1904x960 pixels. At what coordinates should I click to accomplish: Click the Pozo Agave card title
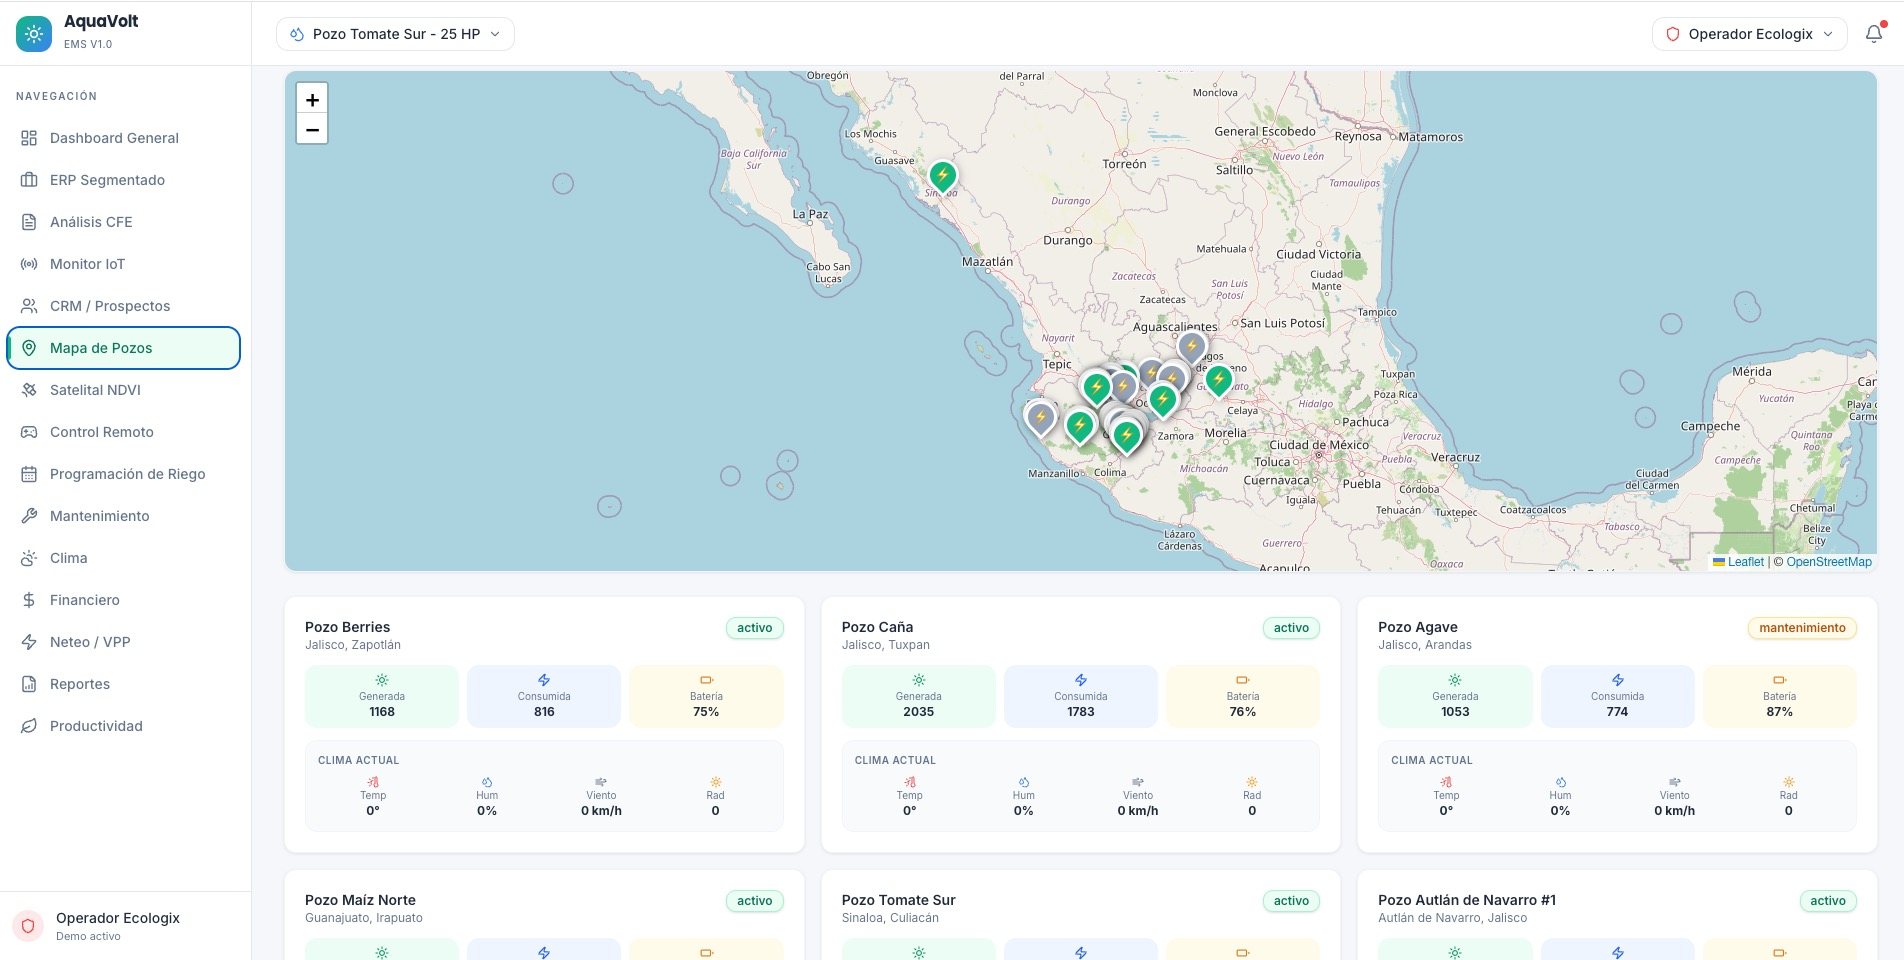[1418, 627]
